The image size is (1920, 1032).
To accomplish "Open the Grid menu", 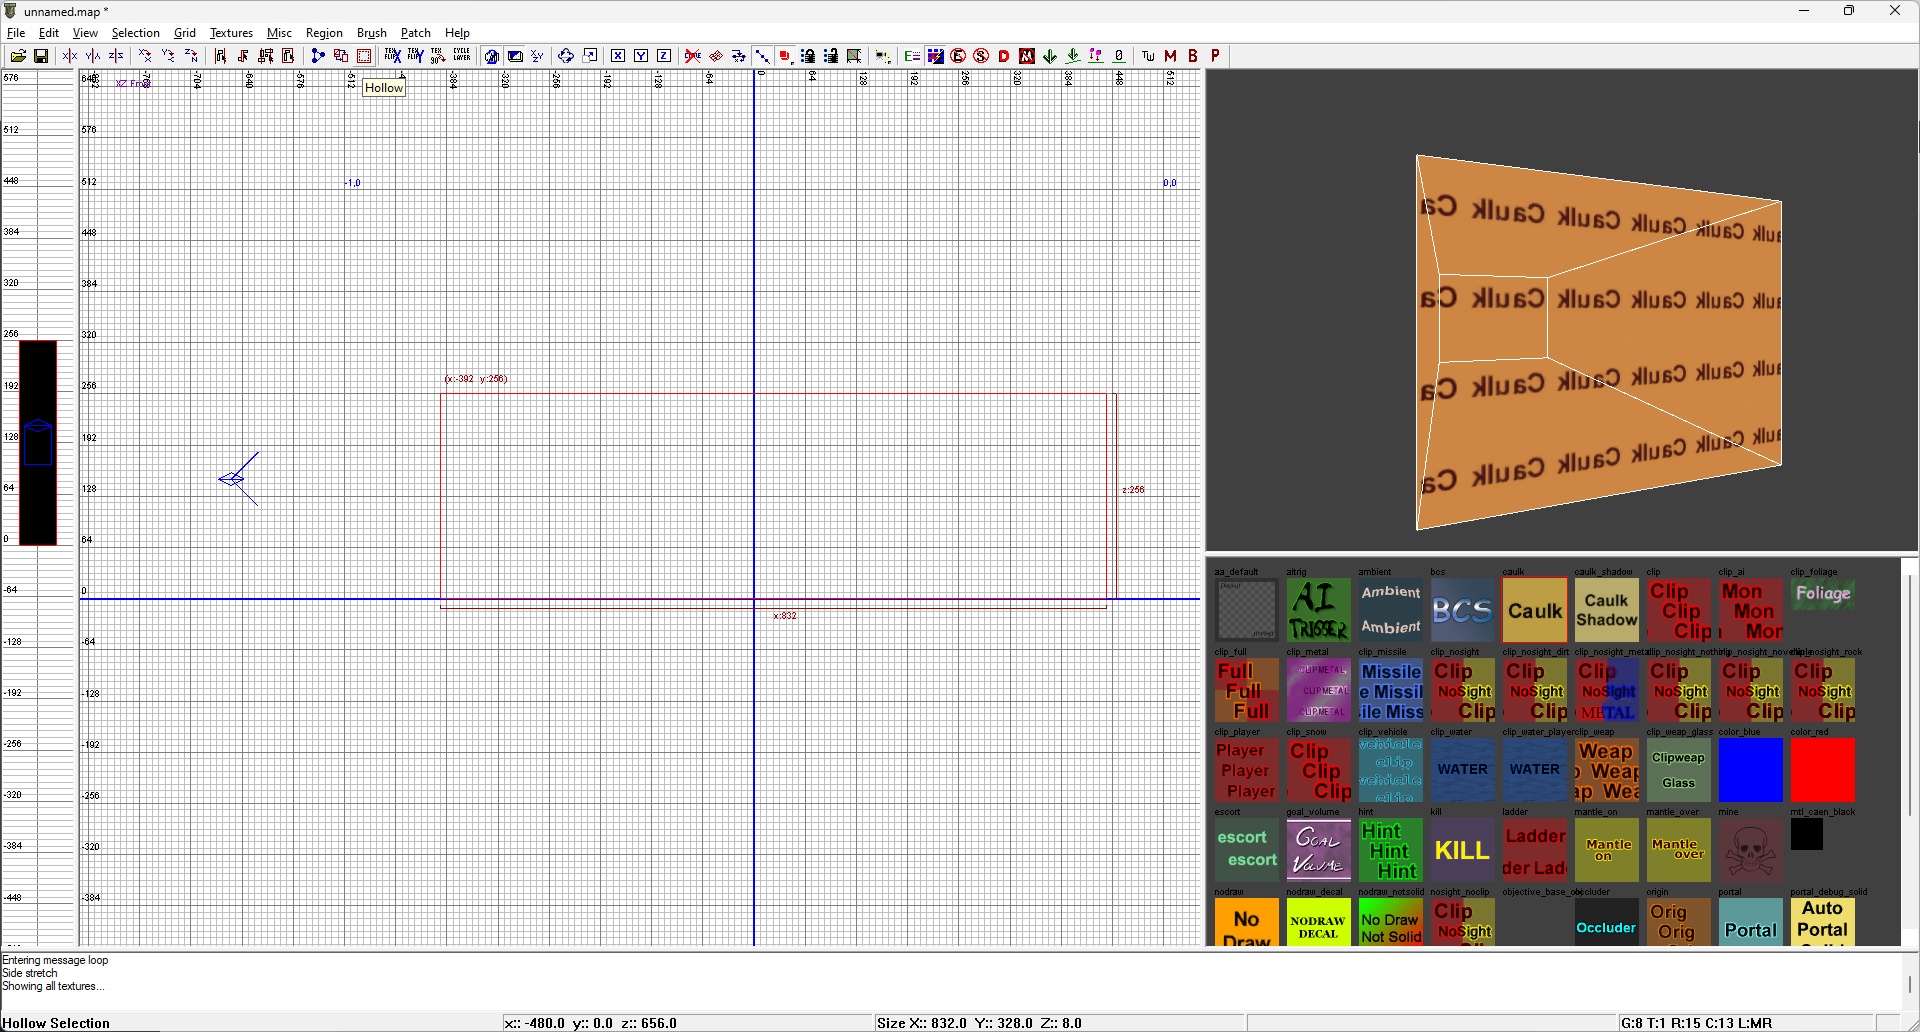I will click(185, 33).
